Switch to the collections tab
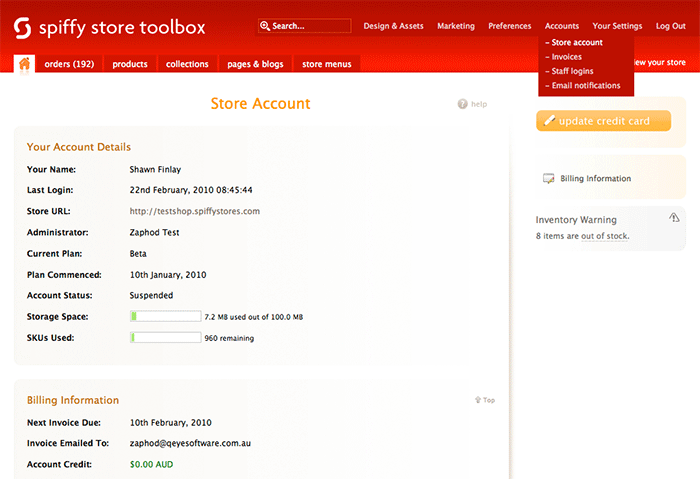 (x=187, y=64)
